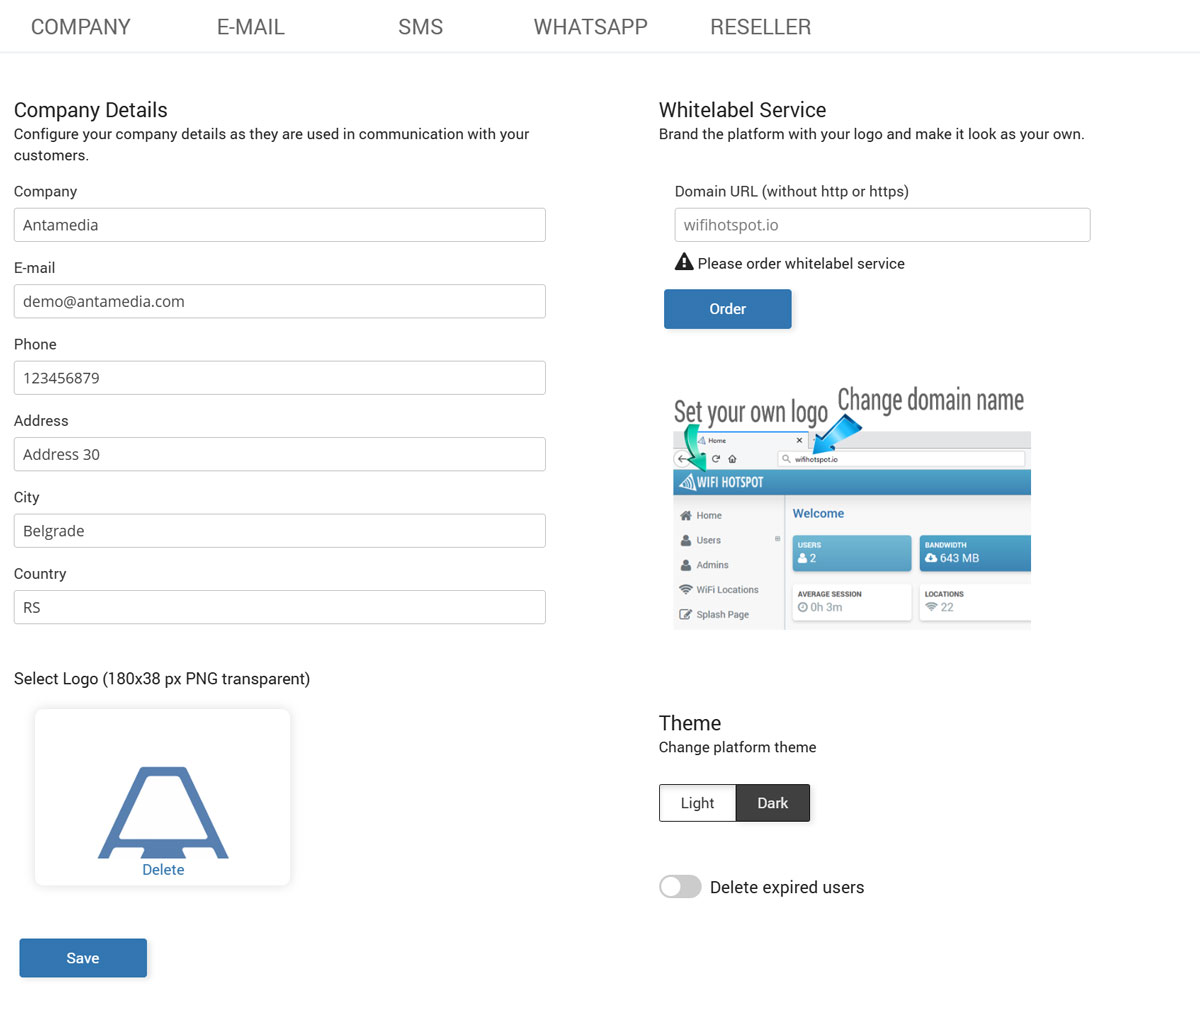Click into the Phone number field
The height and width of the screenshot is (1021, 1200).
pos(279,378)
